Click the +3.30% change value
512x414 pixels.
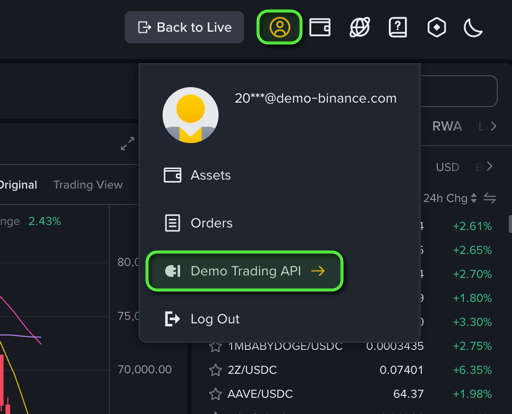click(x=472, y=322)
